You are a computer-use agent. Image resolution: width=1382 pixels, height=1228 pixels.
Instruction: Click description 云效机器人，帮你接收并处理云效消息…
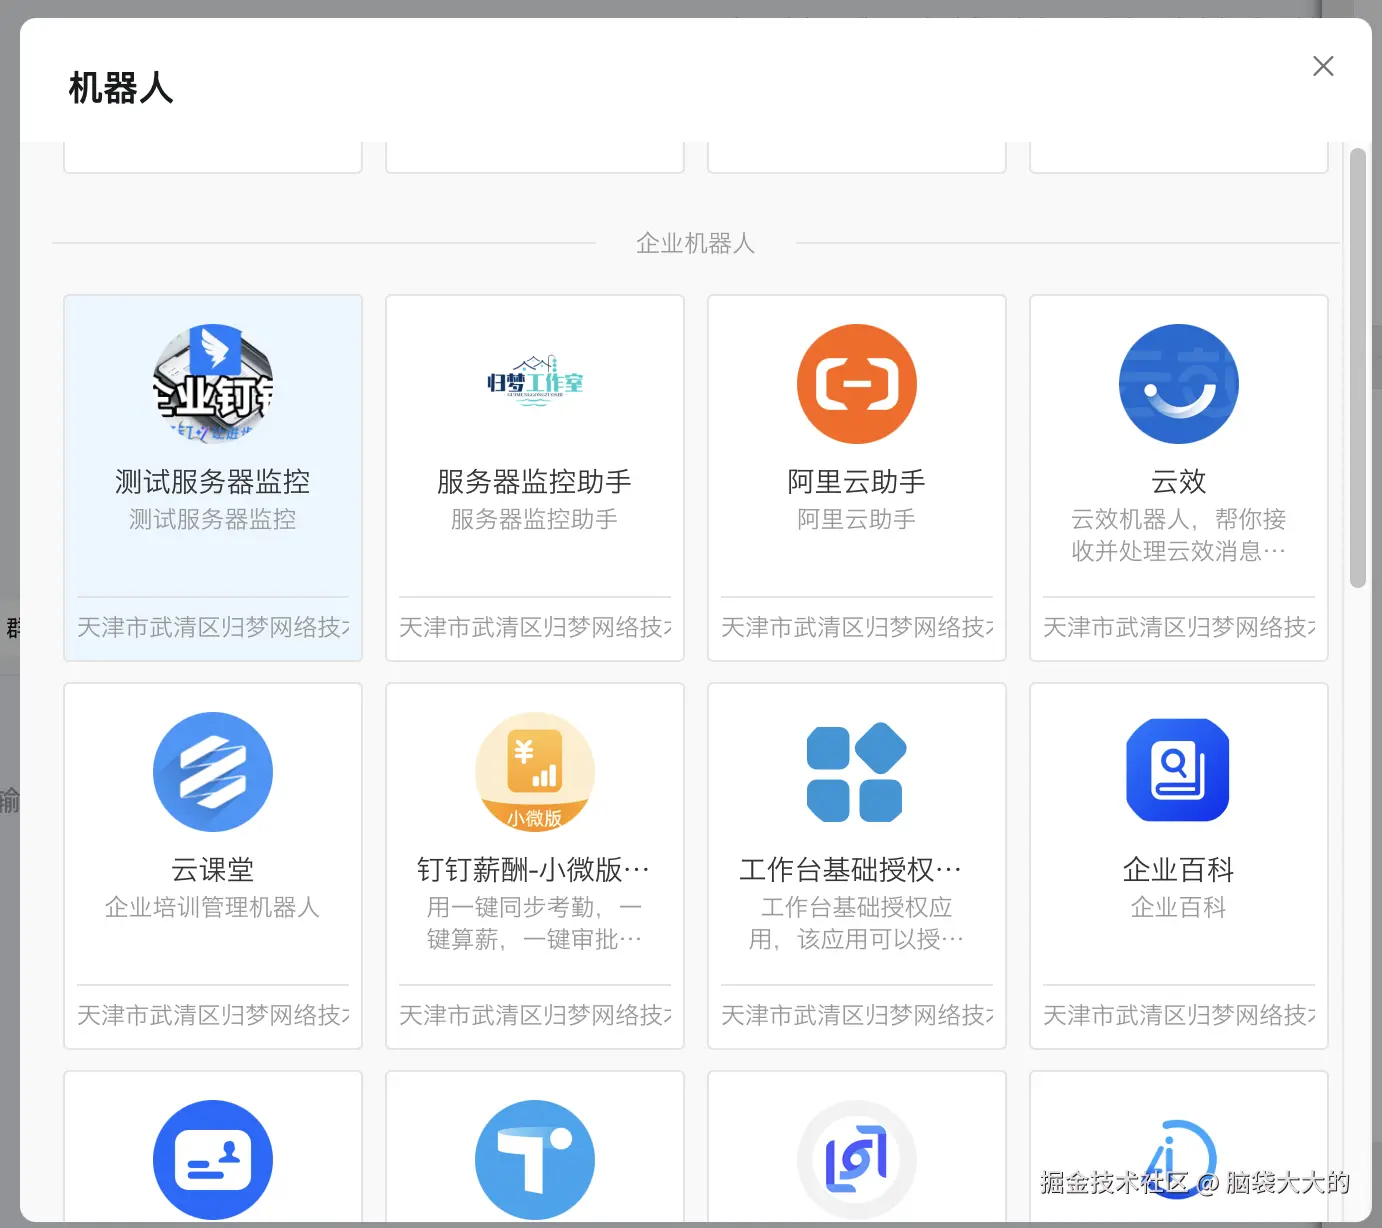1179,535
